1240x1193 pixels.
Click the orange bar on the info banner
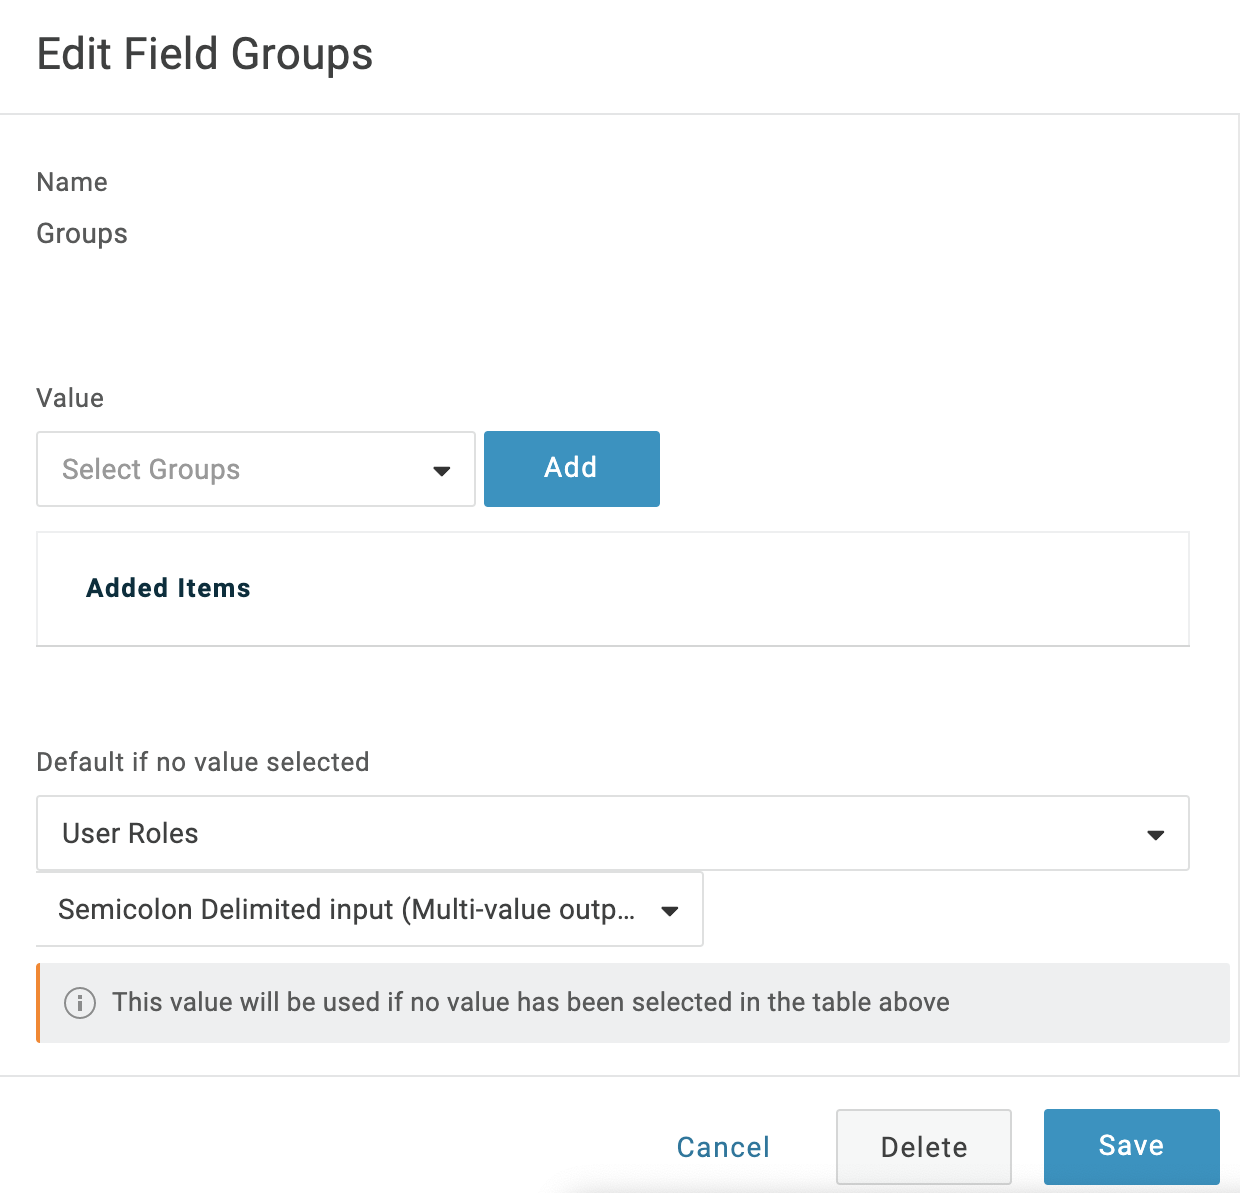[x=38, y=1003]
